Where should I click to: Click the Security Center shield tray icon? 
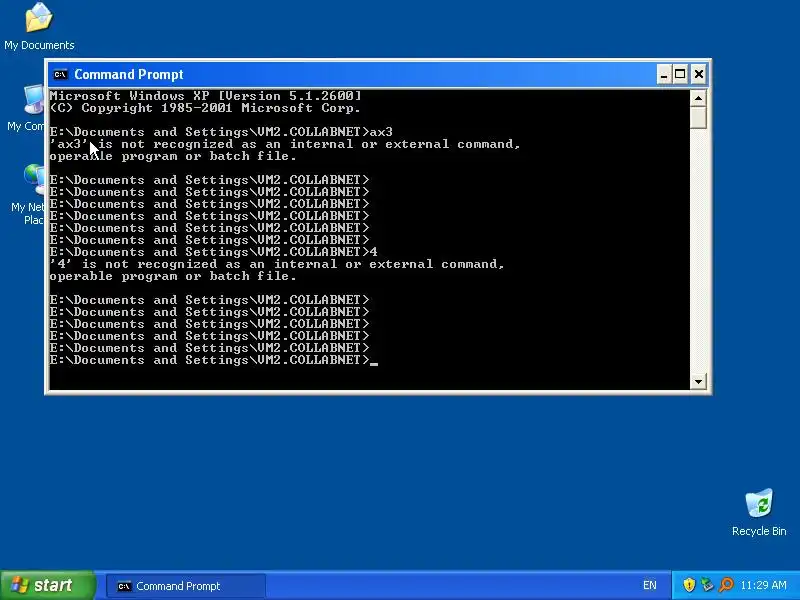pos(689,585)
